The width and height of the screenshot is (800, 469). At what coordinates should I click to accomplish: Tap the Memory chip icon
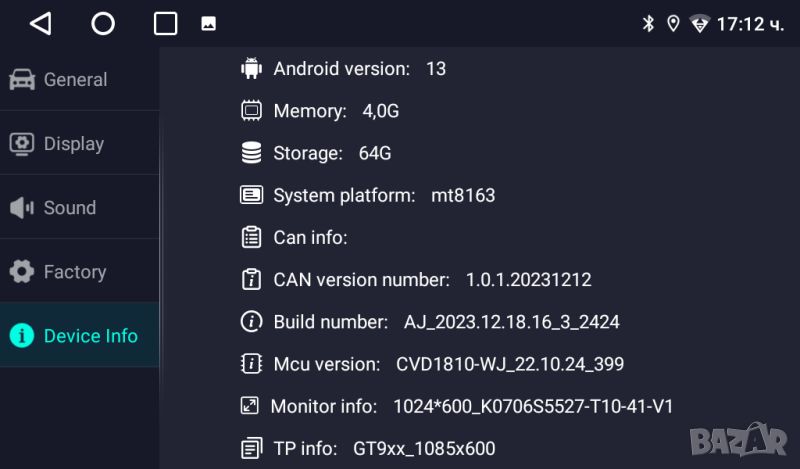point(251,111)
